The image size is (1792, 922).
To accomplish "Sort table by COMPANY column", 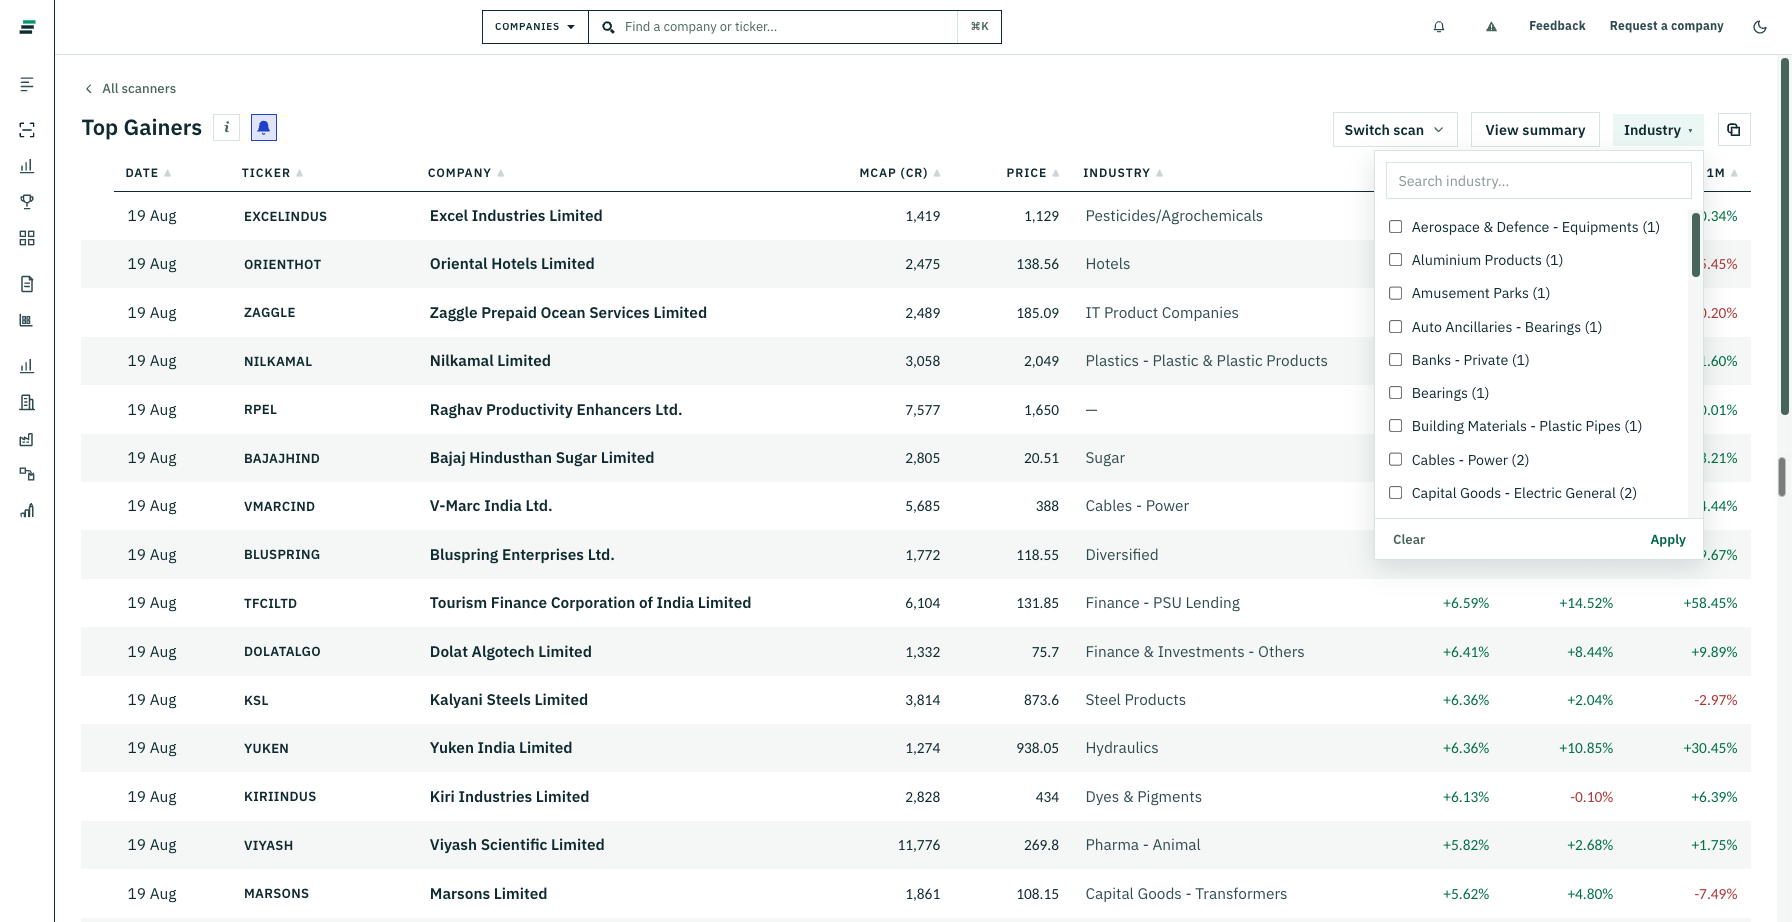I will pos(466,173).
